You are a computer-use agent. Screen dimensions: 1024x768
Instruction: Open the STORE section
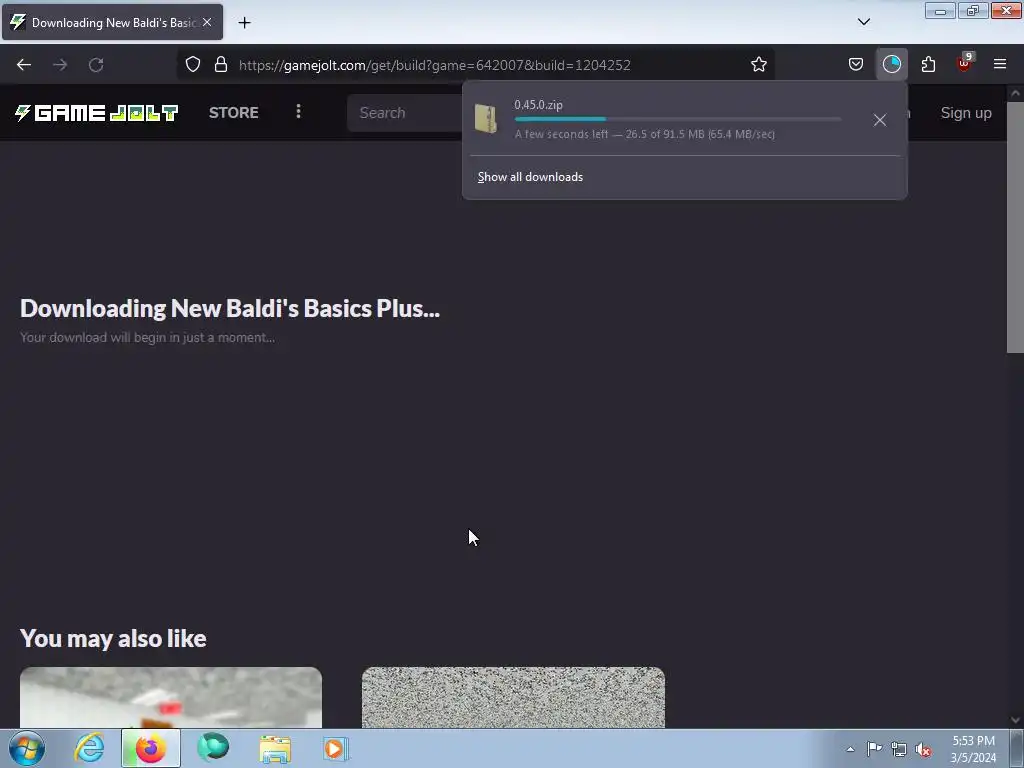(x=234, y=113)
